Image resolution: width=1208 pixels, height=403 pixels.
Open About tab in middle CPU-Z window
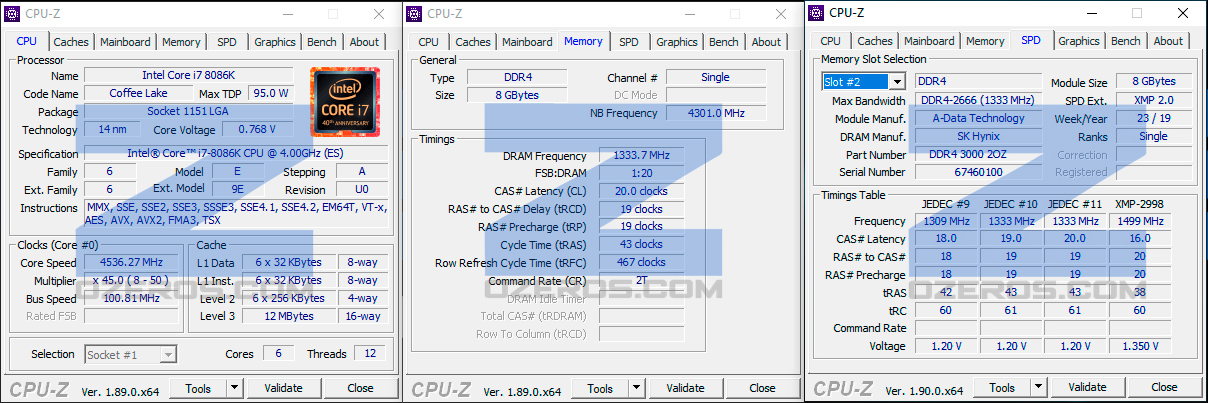[x=767, y=42]
